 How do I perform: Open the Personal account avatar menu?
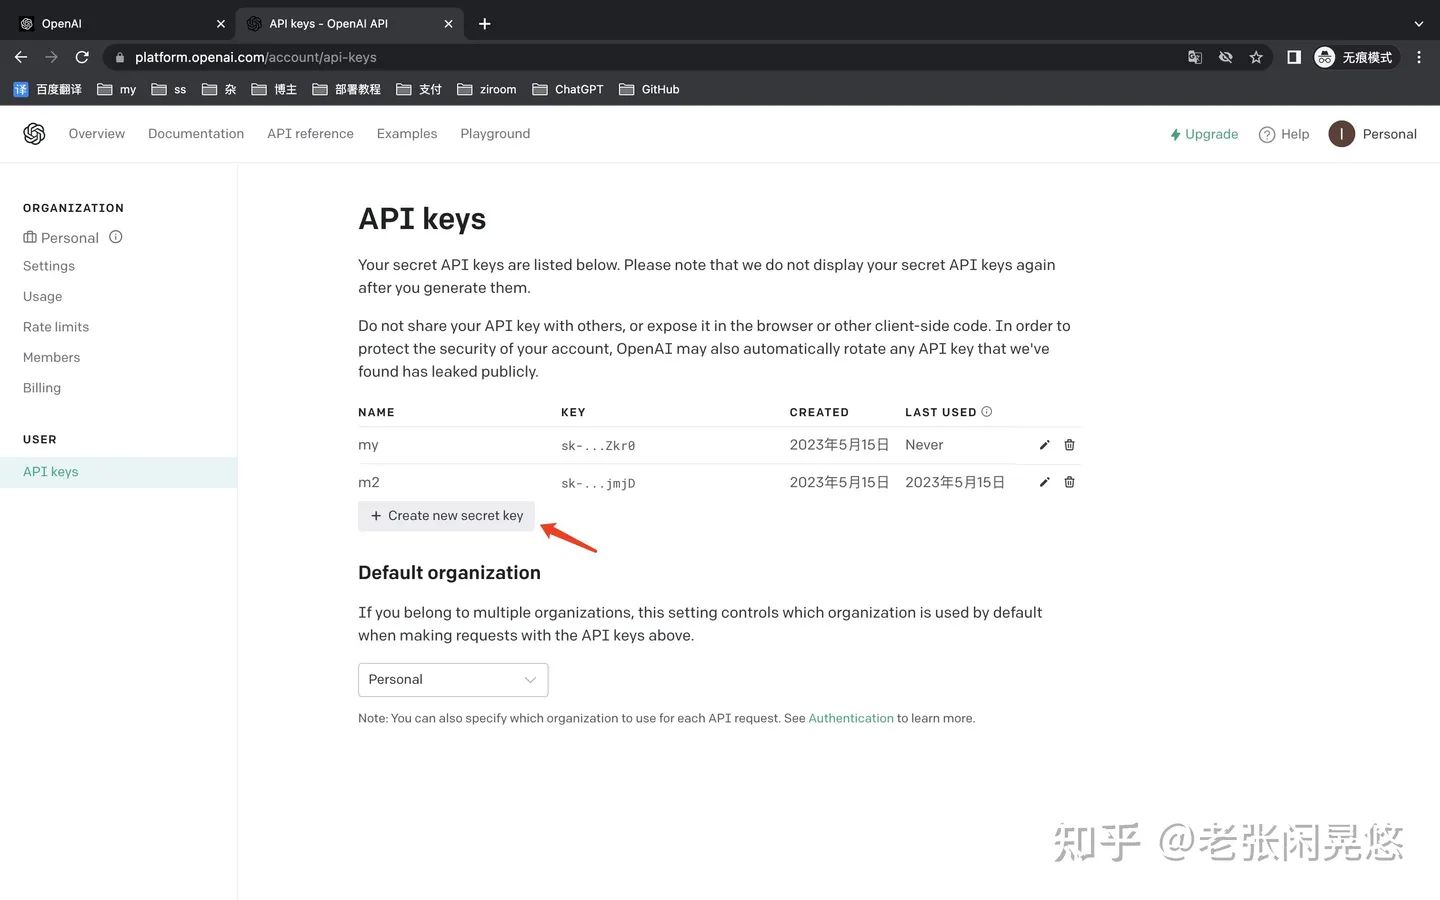click(x=1341, y=133)
